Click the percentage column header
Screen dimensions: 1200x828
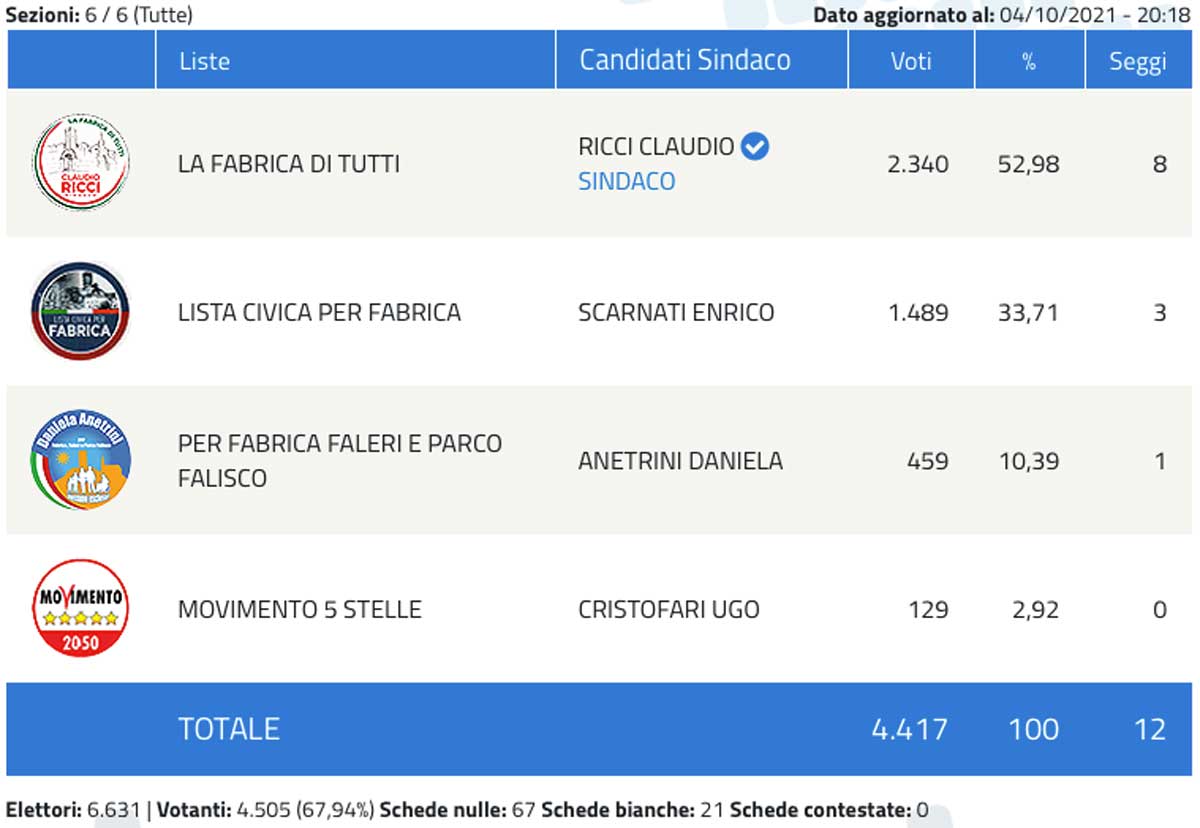[x=1029, y=61]
